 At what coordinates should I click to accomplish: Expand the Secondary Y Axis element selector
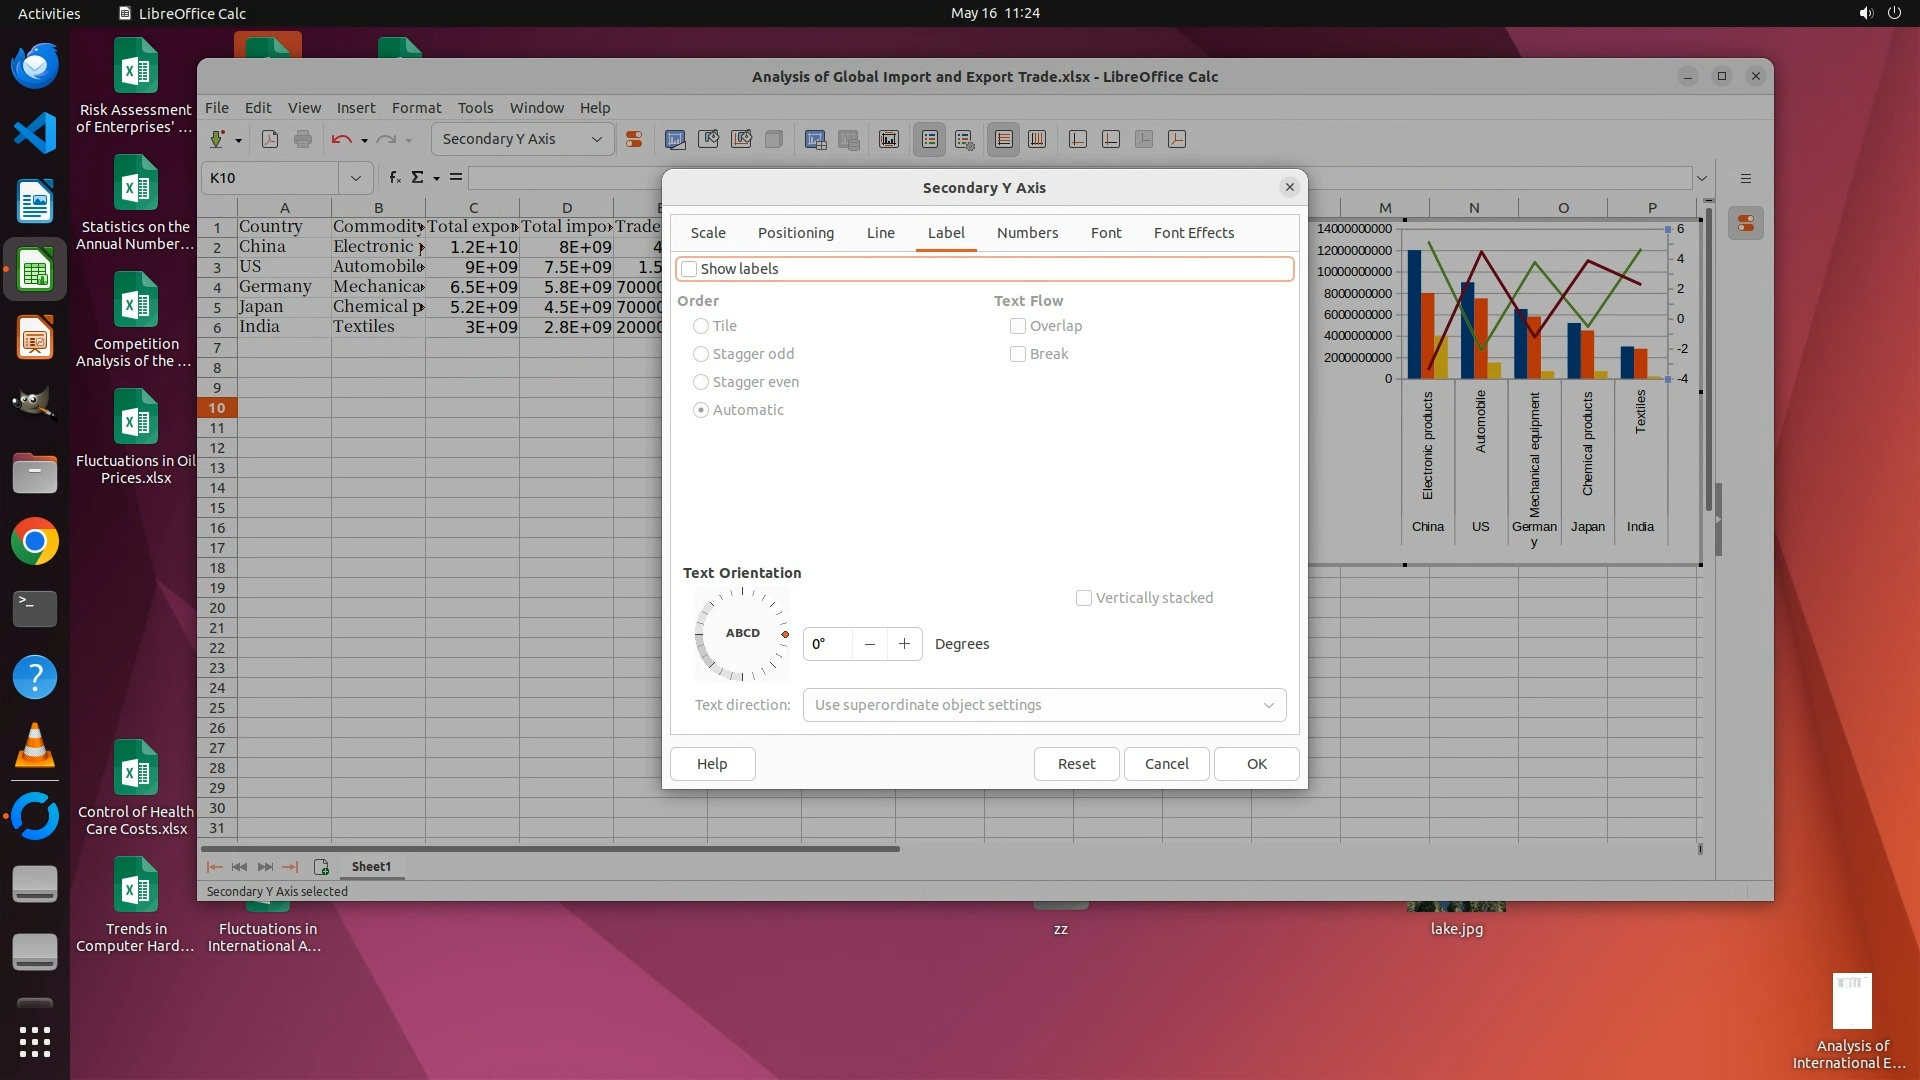(x=597, y=140)
